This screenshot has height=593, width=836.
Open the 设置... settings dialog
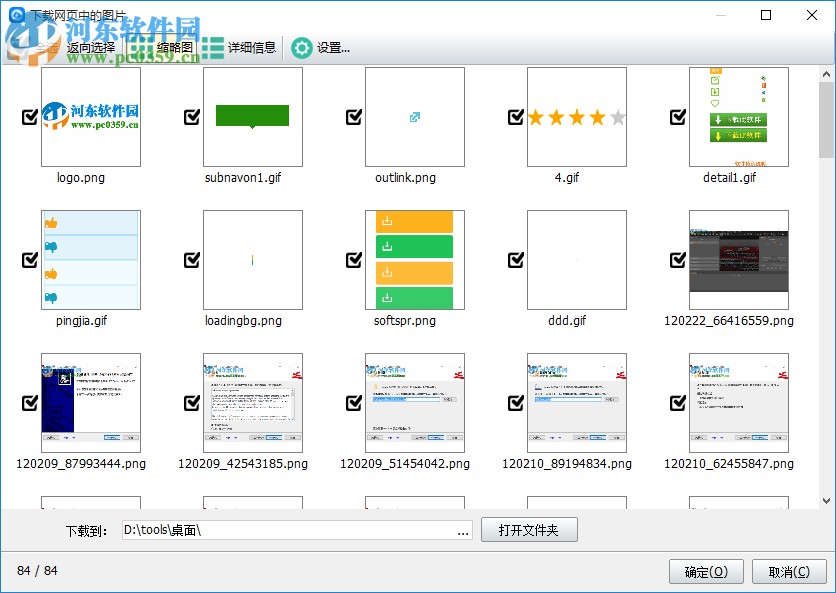tap(321, 48)
